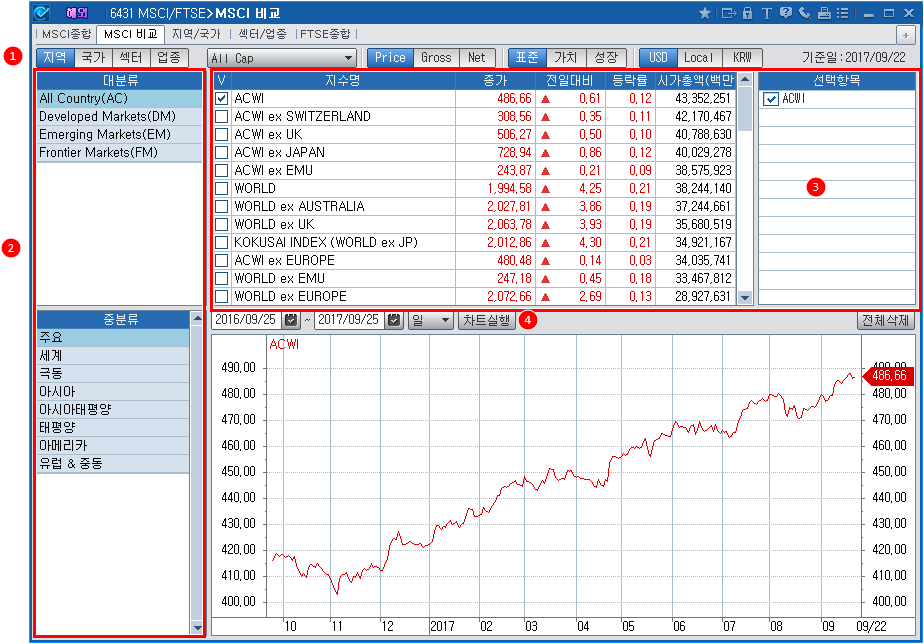Select Frontier Markets(FM) in 대분류
This screenshot has width=924, height=644.
click(x=120, y=153)
